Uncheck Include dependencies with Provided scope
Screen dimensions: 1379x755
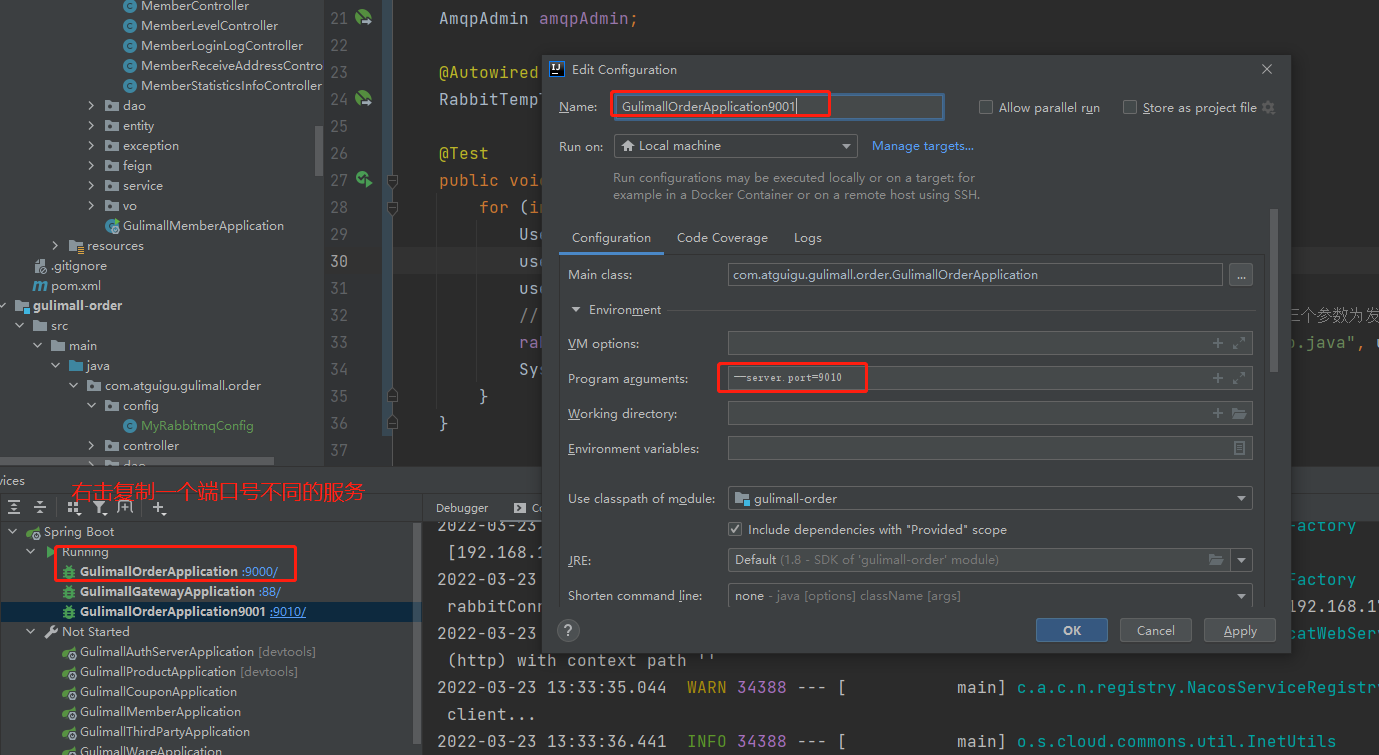click(x=736, y=530)
